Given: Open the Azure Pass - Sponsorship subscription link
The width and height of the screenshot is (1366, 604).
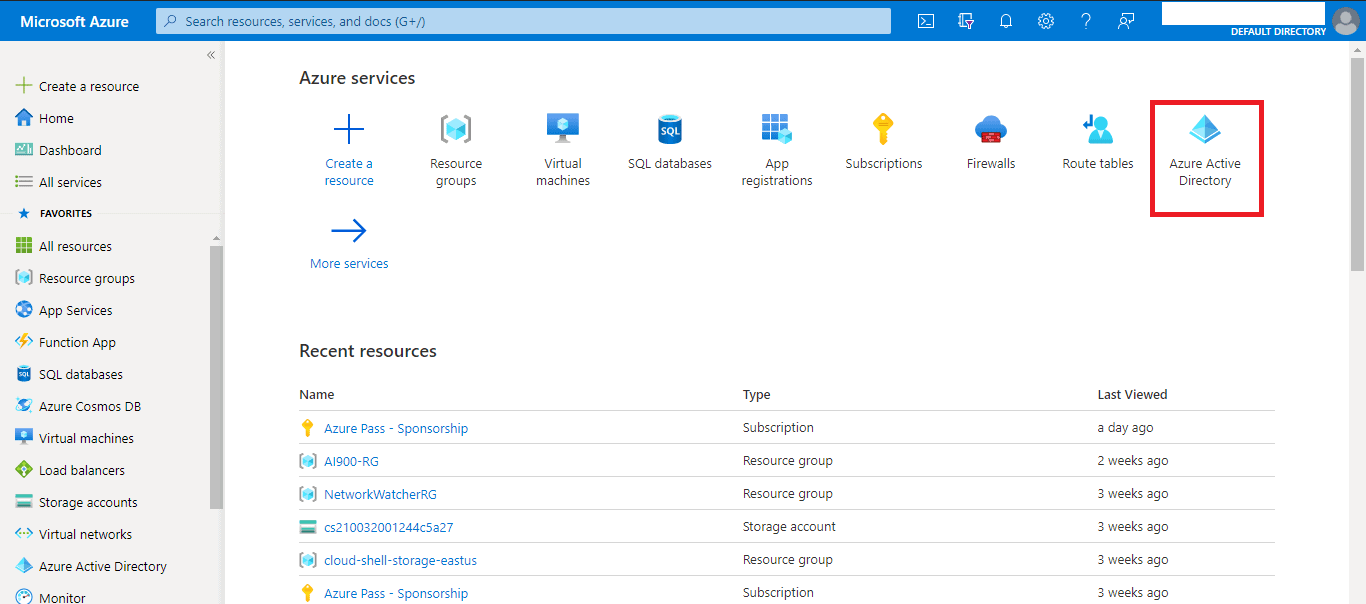Looking at the screenshot, I should click(395, 427).
